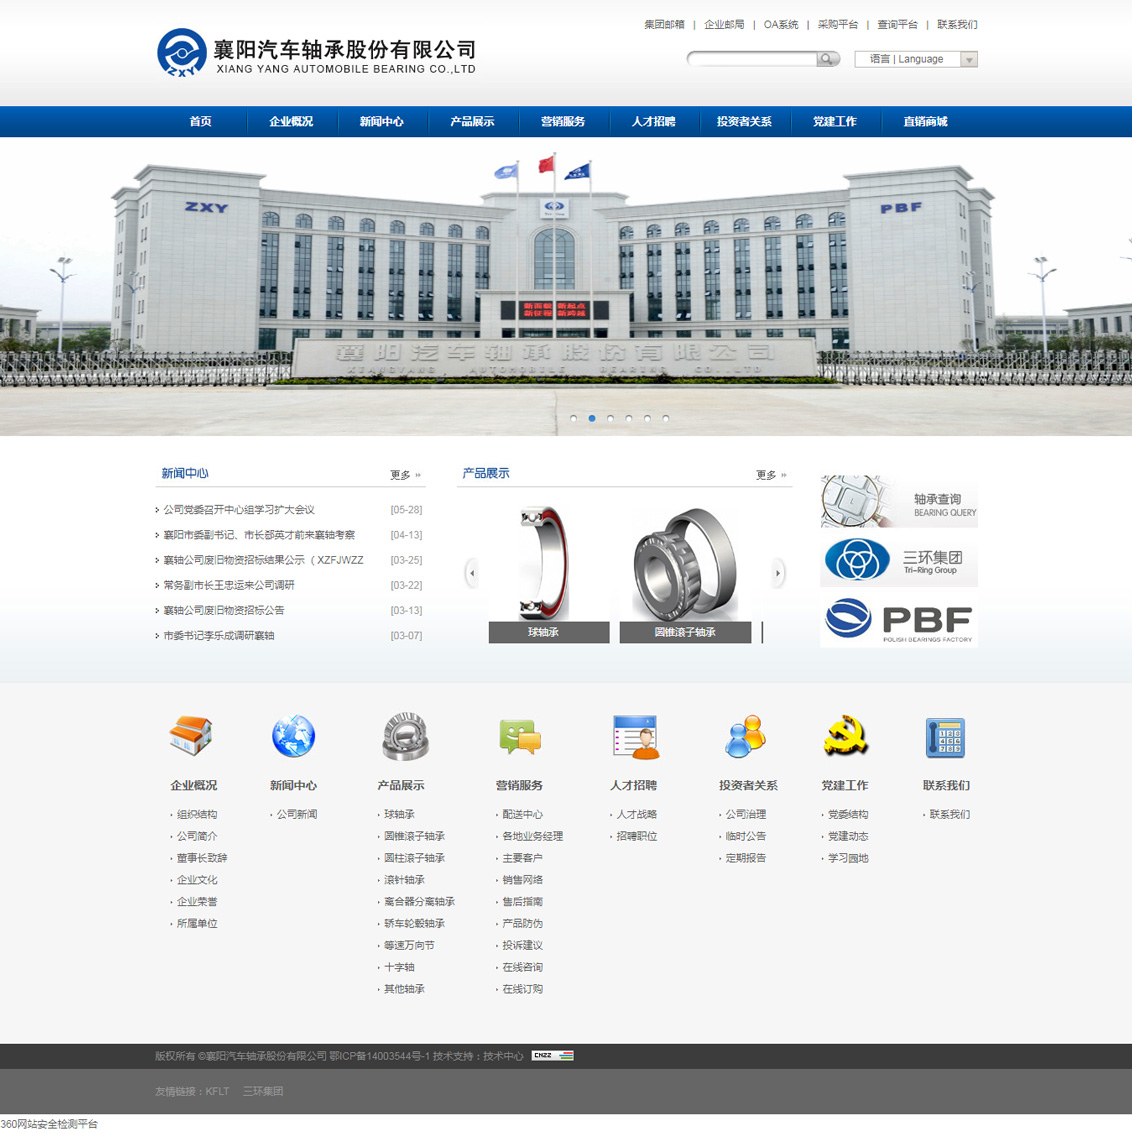Click the globe icon for 新闻中心
The width and height of the screenshot is (1132, 1134).
293,736
